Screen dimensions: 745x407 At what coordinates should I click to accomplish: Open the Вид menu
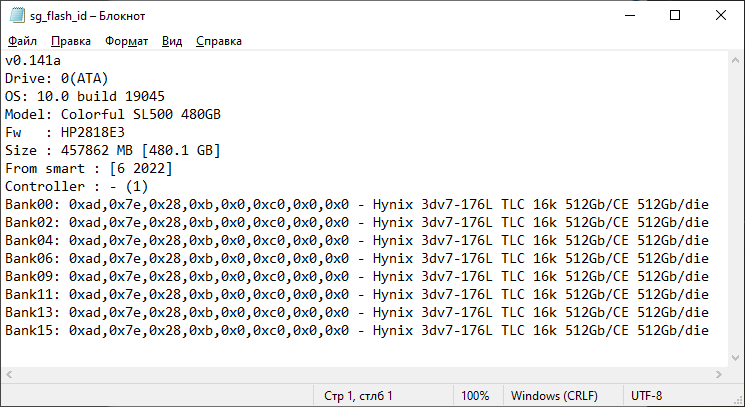172,41
